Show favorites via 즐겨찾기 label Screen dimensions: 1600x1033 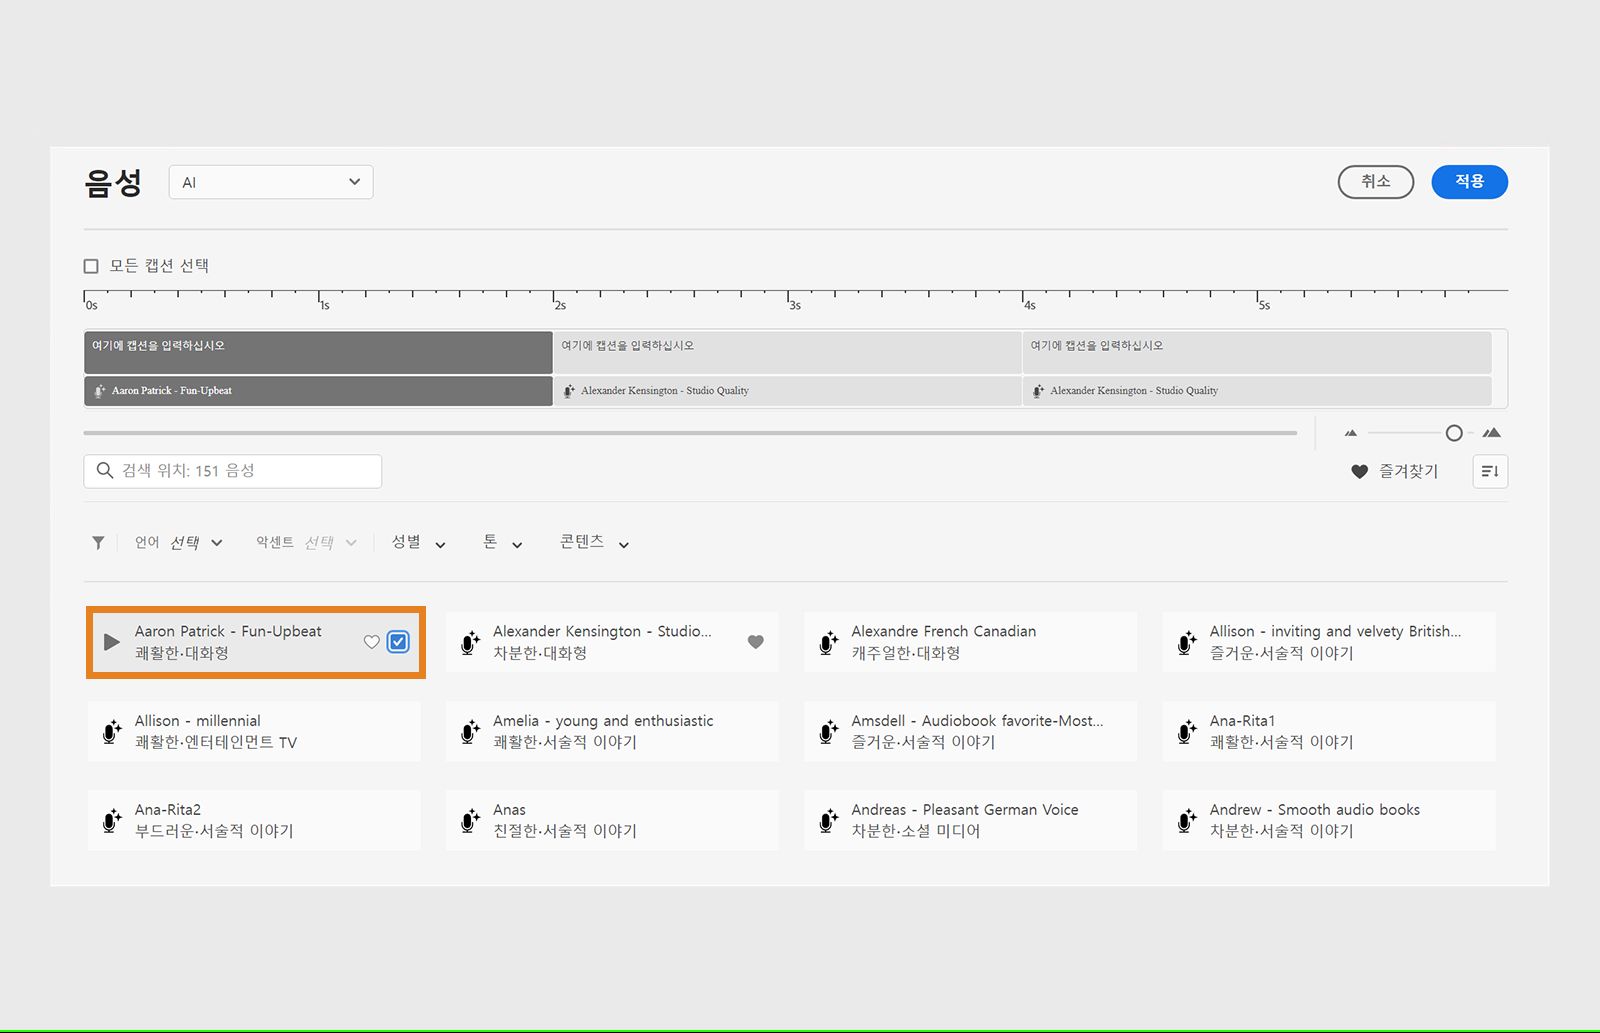tap(1408, 471)
